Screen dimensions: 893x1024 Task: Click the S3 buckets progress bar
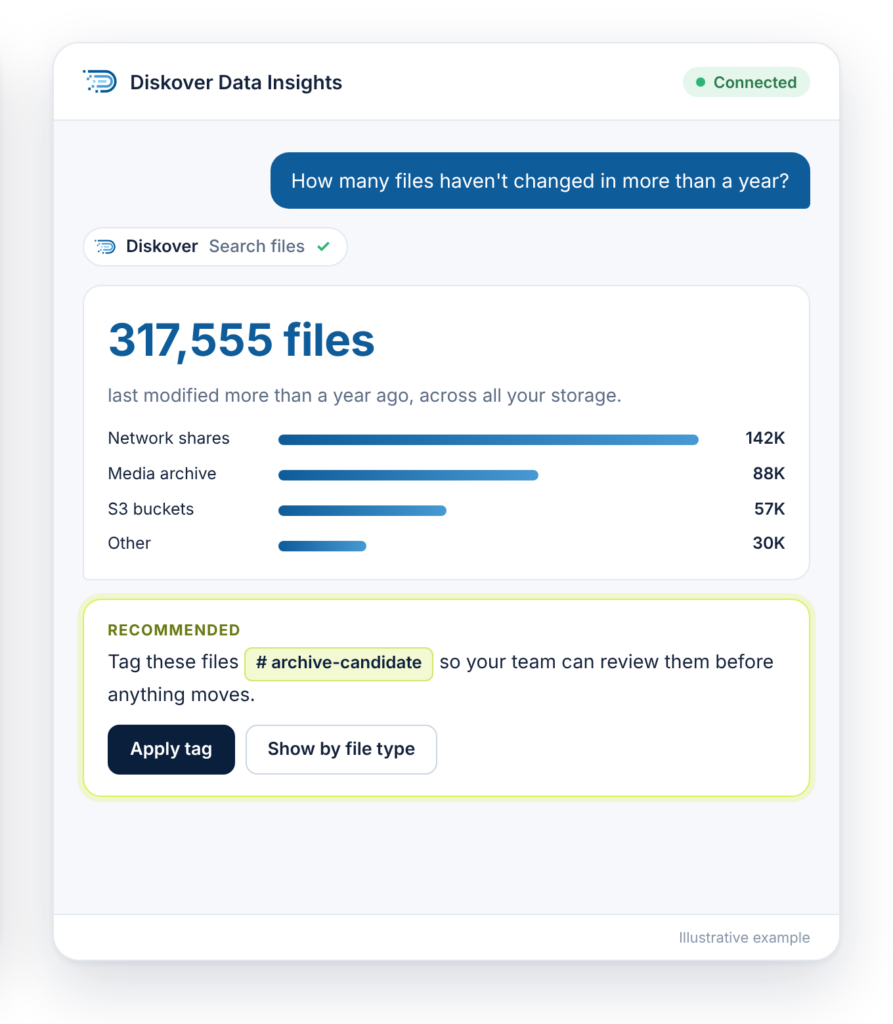363,510
